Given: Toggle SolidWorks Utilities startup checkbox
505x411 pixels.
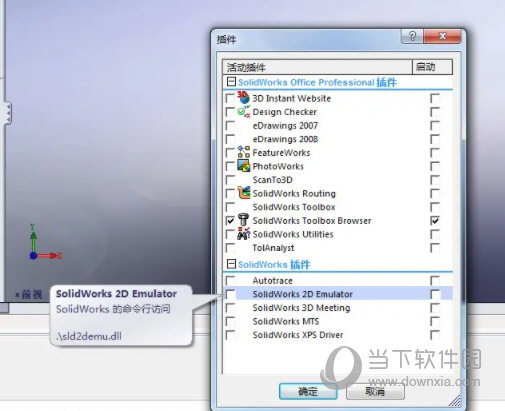Looking at the screenshot, I should [x=435, y=234].
